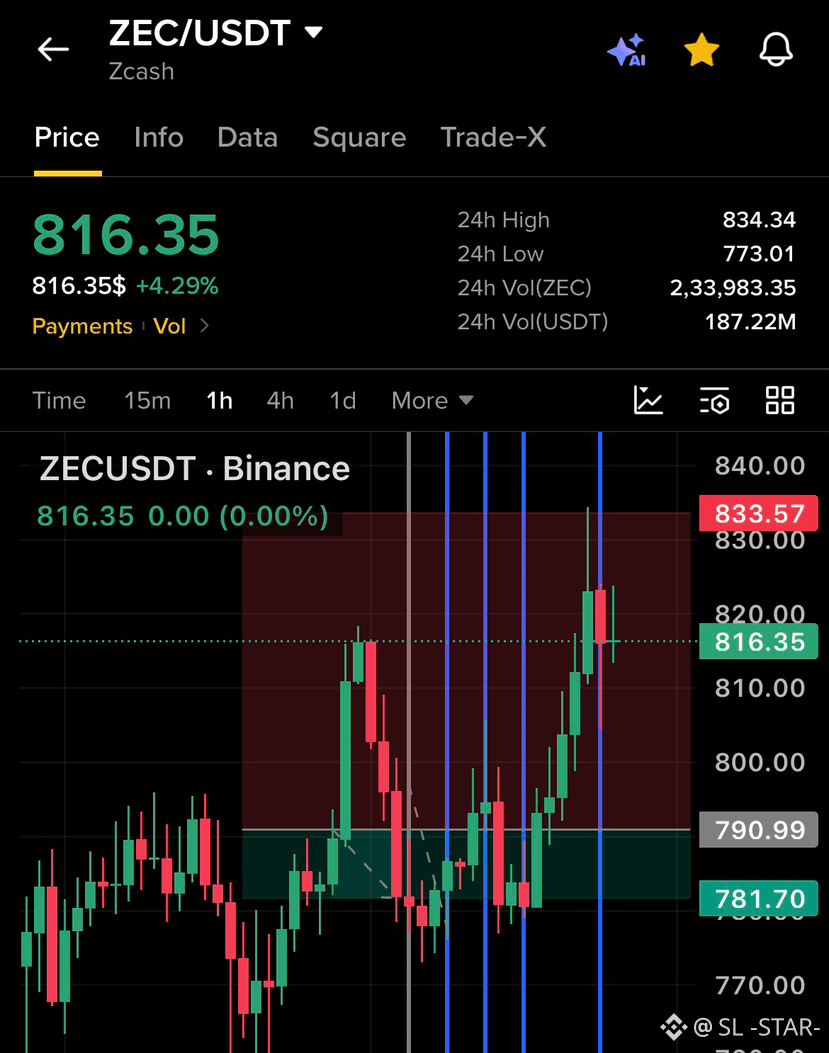Open the grid layout icon
The height and width of the screenshot is (1053, 829).
click(780, 400)
